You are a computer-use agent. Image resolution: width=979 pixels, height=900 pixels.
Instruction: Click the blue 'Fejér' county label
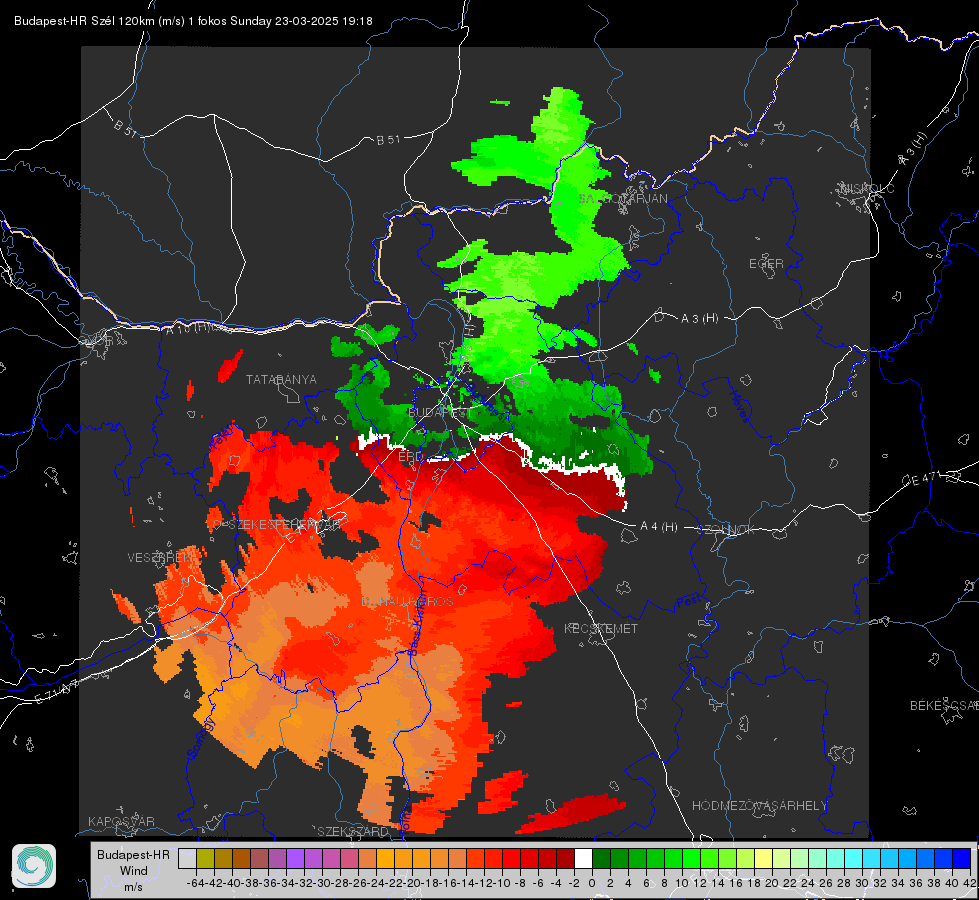[x=222, y=436]
